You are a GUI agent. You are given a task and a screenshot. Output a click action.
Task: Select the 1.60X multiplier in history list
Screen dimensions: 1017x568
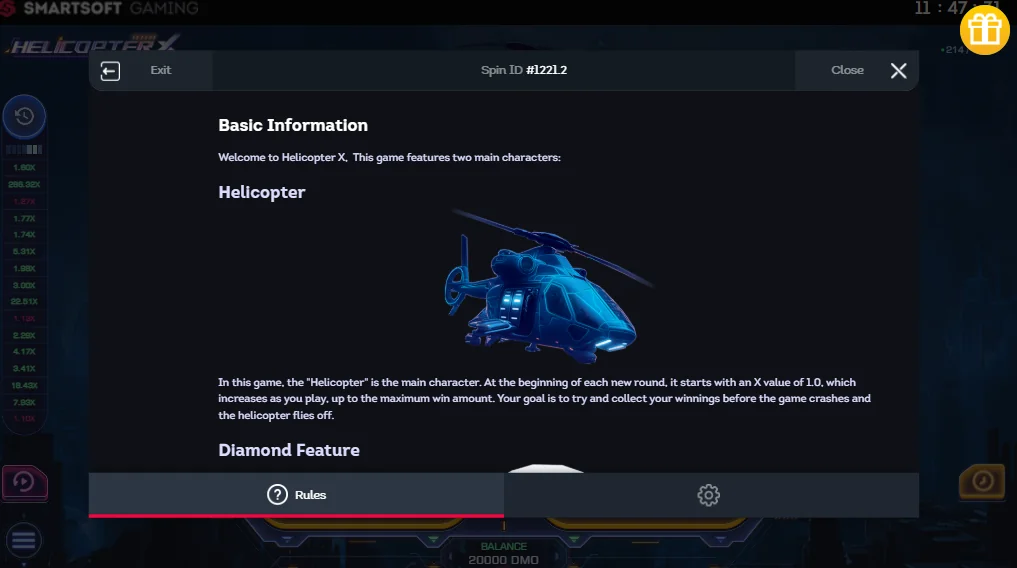tap(24, 167)
